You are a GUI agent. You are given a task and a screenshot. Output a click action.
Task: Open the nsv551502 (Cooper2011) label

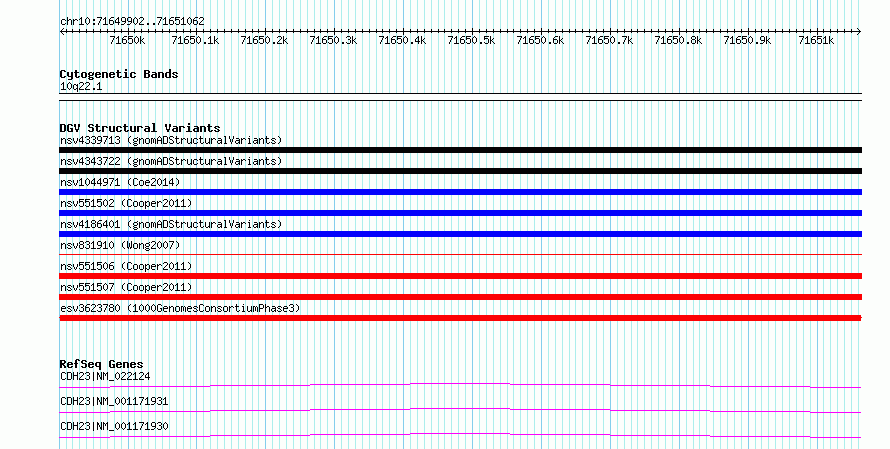click(x=126, y=203)
